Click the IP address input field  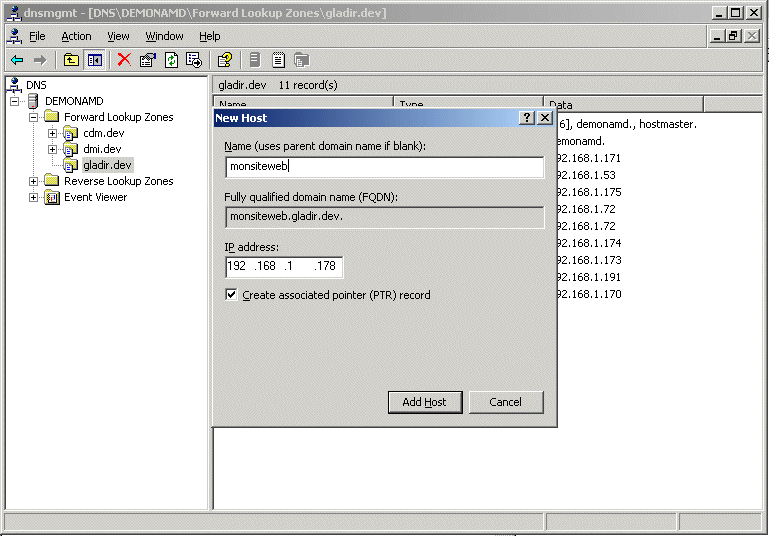coord(284,266)
